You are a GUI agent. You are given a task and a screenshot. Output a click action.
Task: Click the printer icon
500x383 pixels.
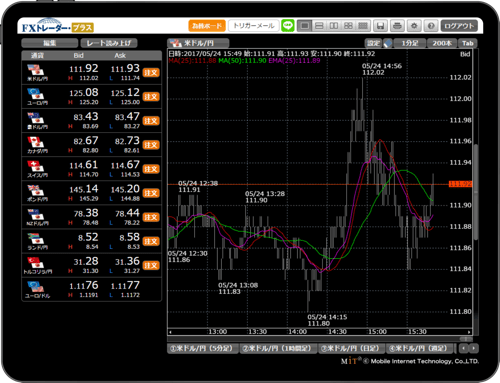pyautogui.click(x=397, y=26)
